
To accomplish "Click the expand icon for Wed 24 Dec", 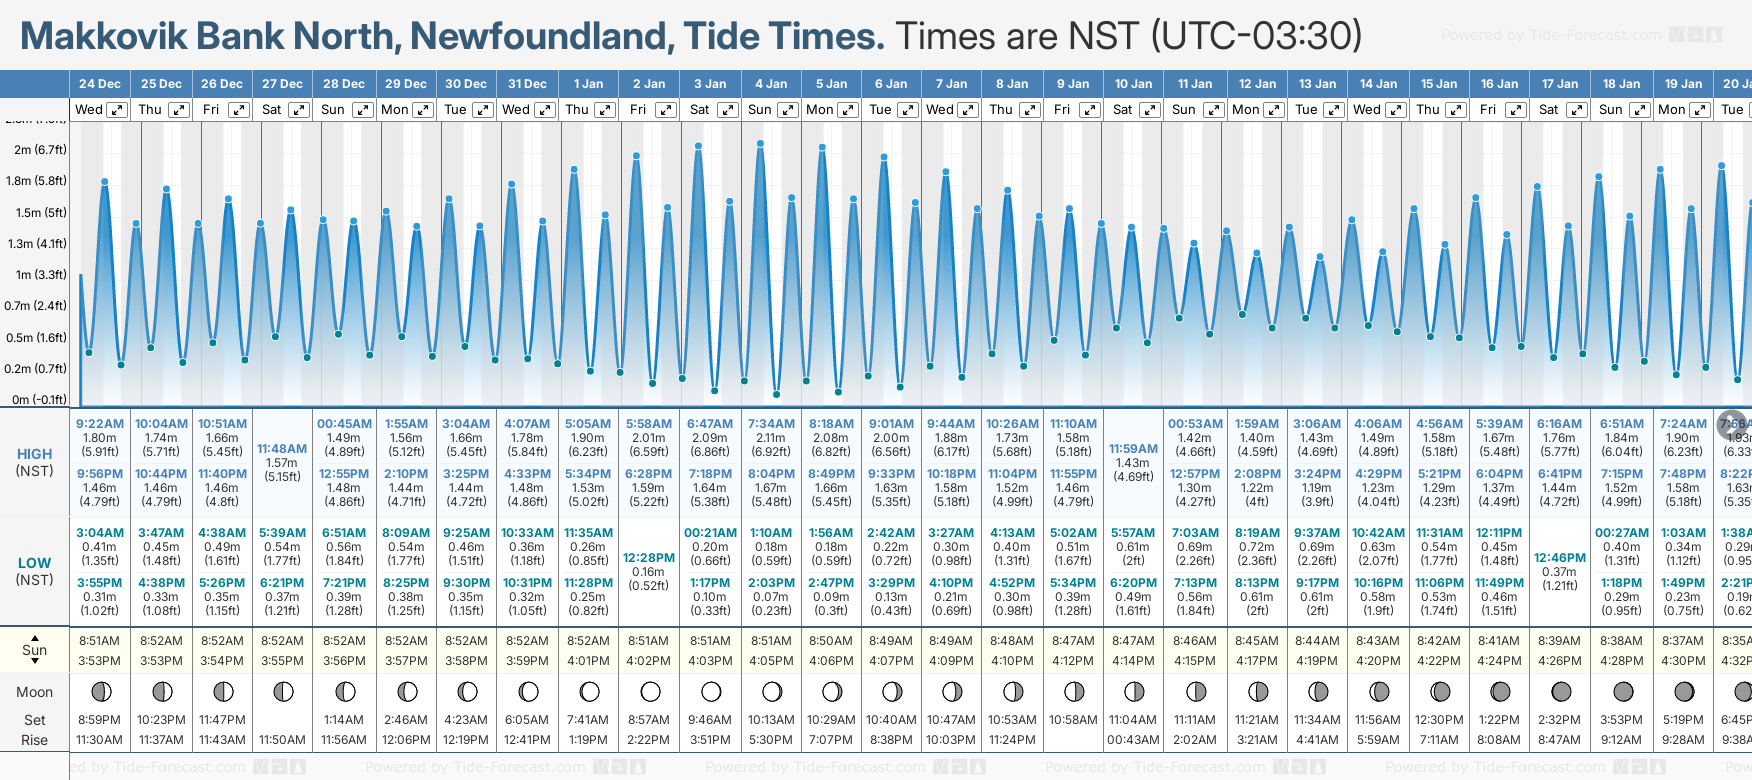I will [x=117, y=110].
